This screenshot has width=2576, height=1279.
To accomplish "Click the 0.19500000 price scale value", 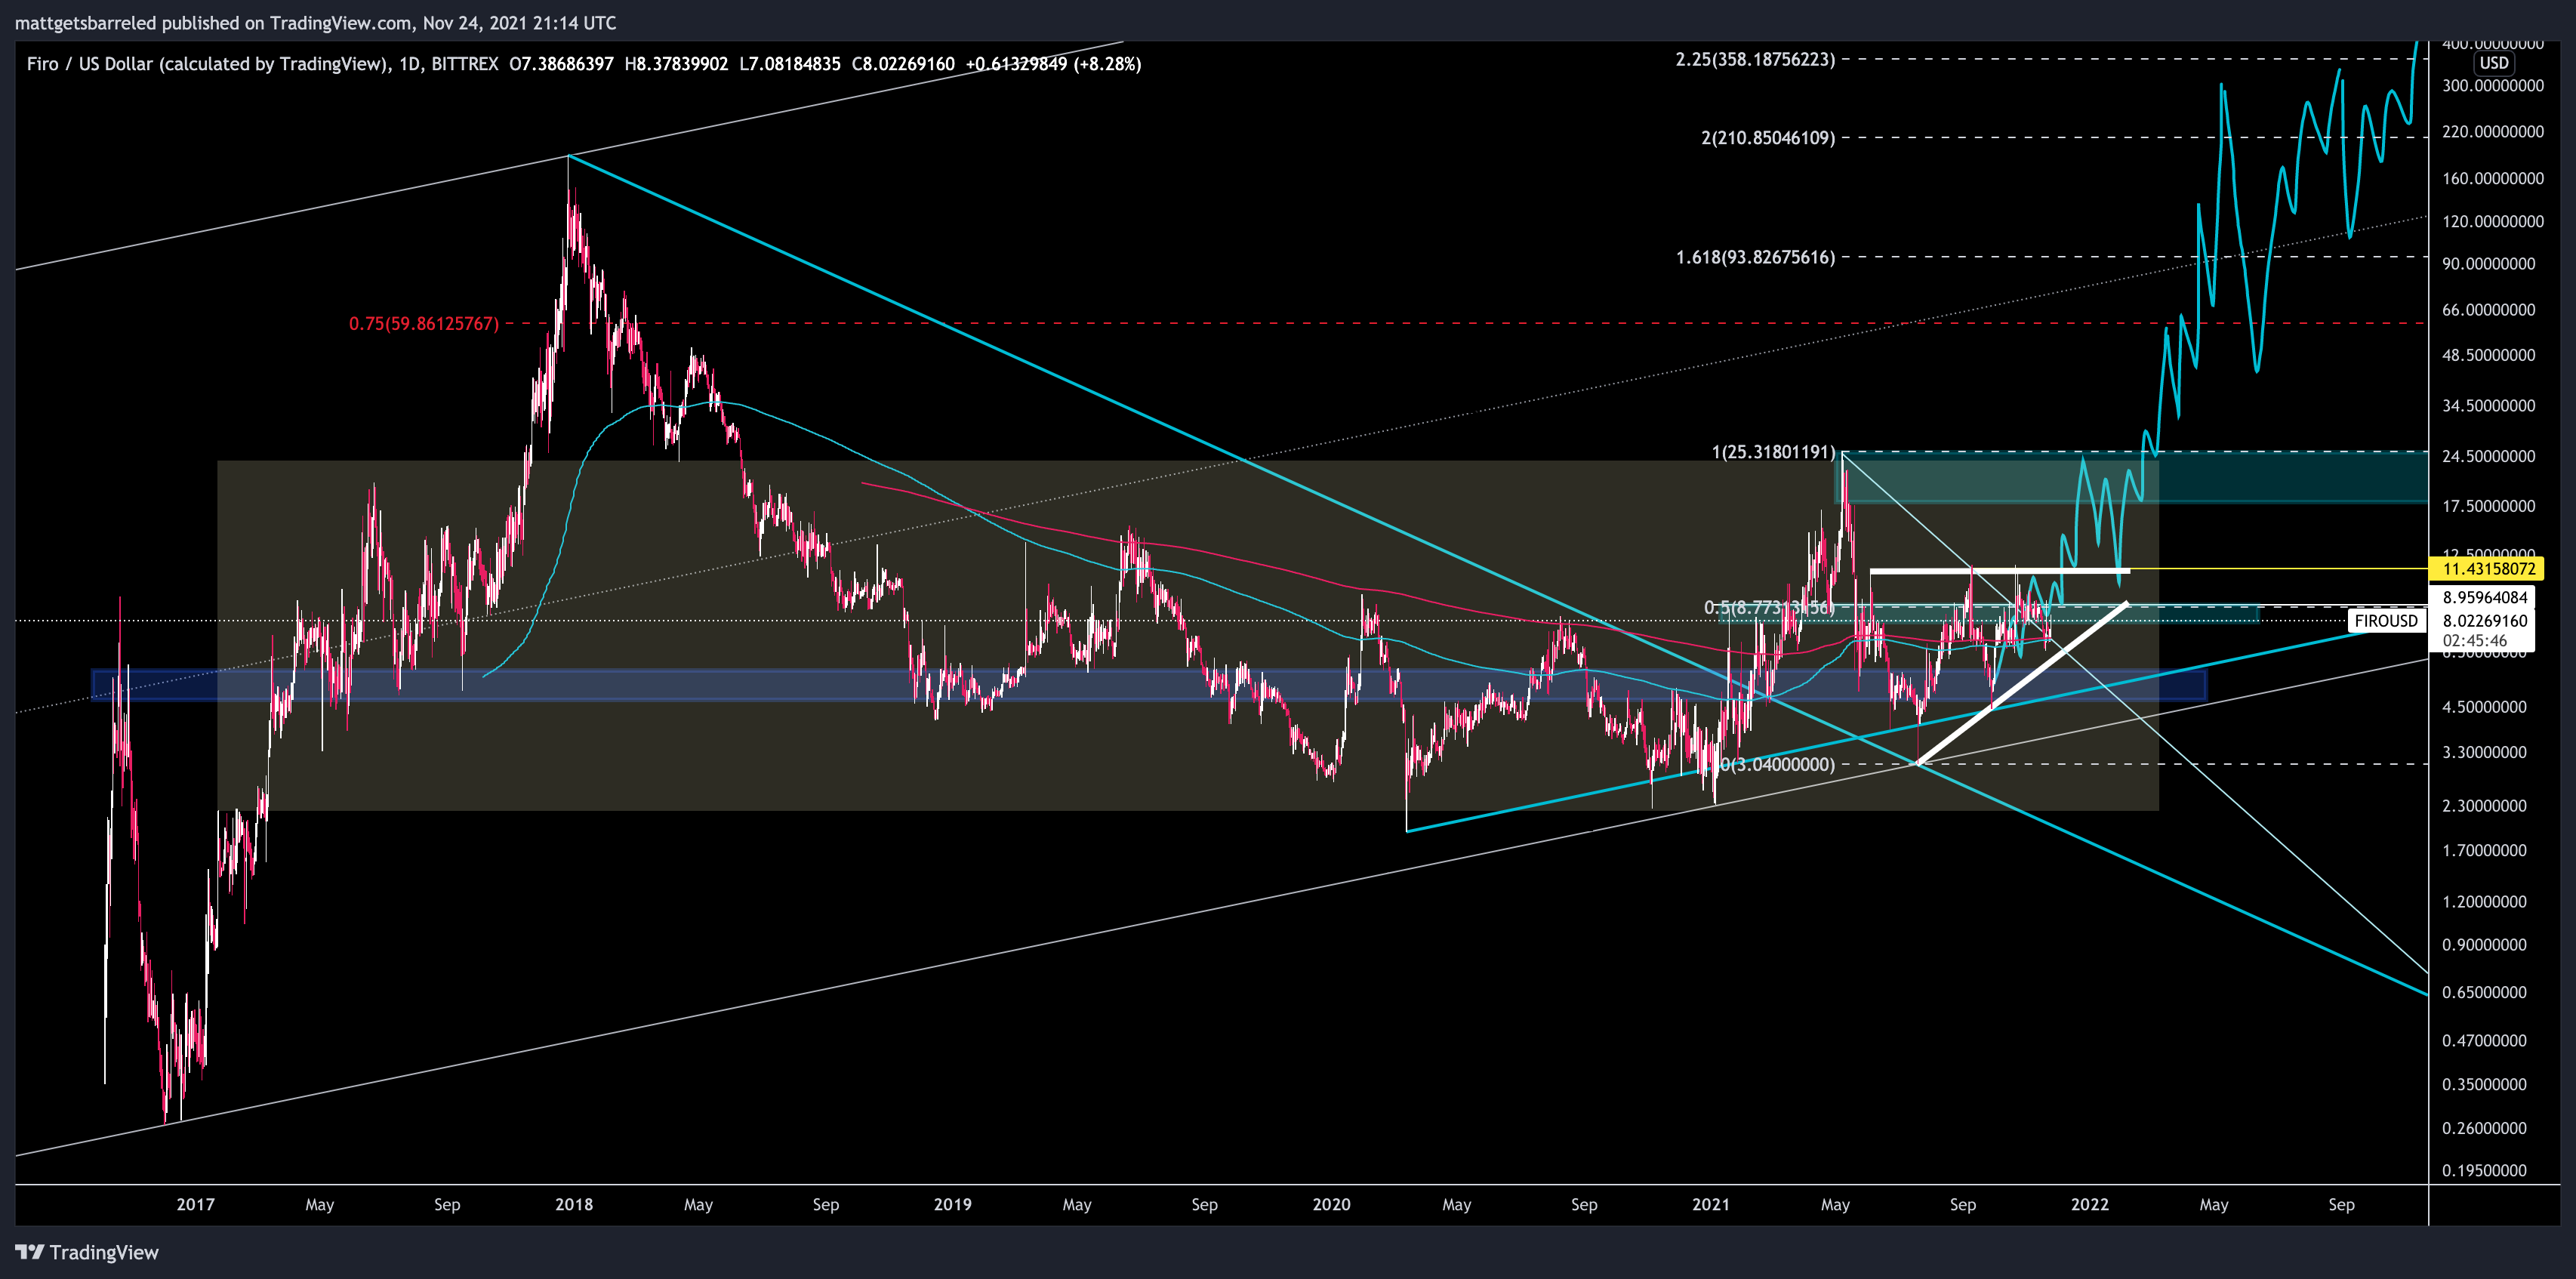I will click(x=2484, y=1170).
